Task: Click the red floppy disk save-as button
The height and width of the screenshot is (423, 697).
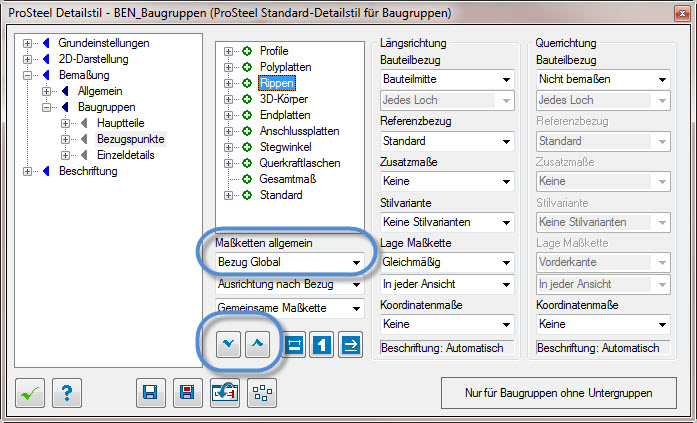Action: [188, 393]
